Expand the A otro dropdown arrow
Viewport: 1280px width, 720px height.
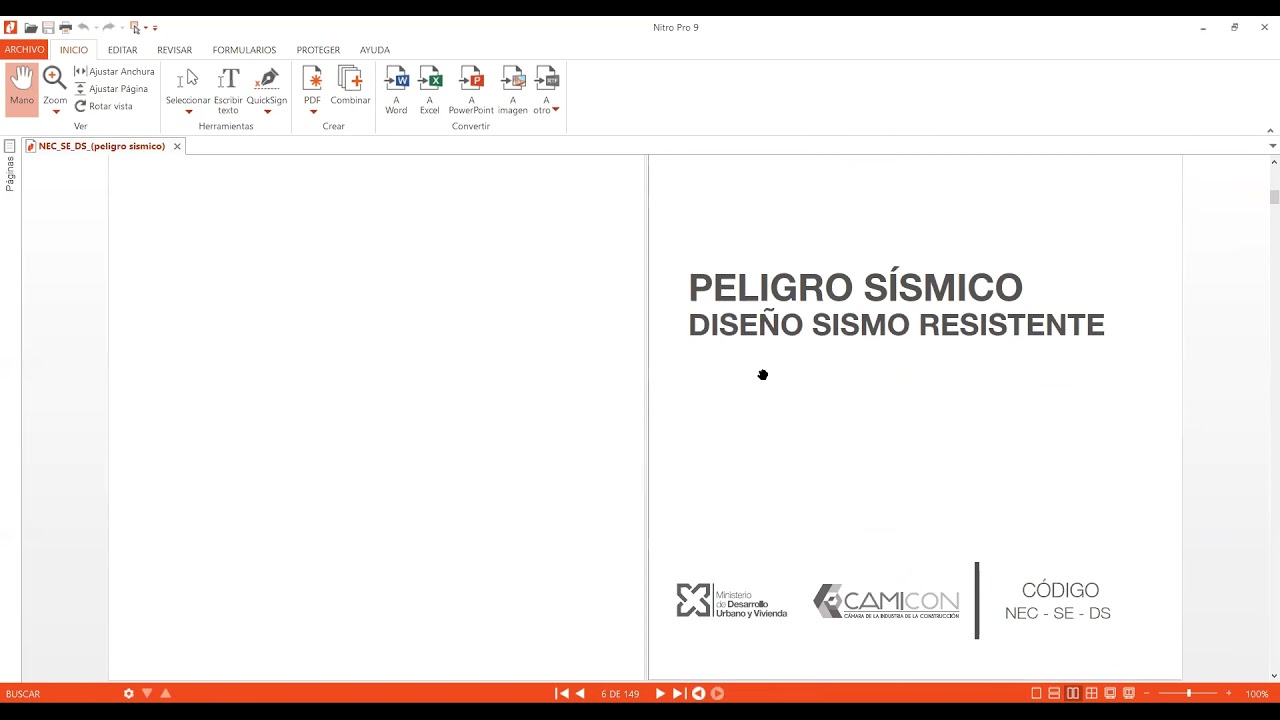[x=555, y=110]
